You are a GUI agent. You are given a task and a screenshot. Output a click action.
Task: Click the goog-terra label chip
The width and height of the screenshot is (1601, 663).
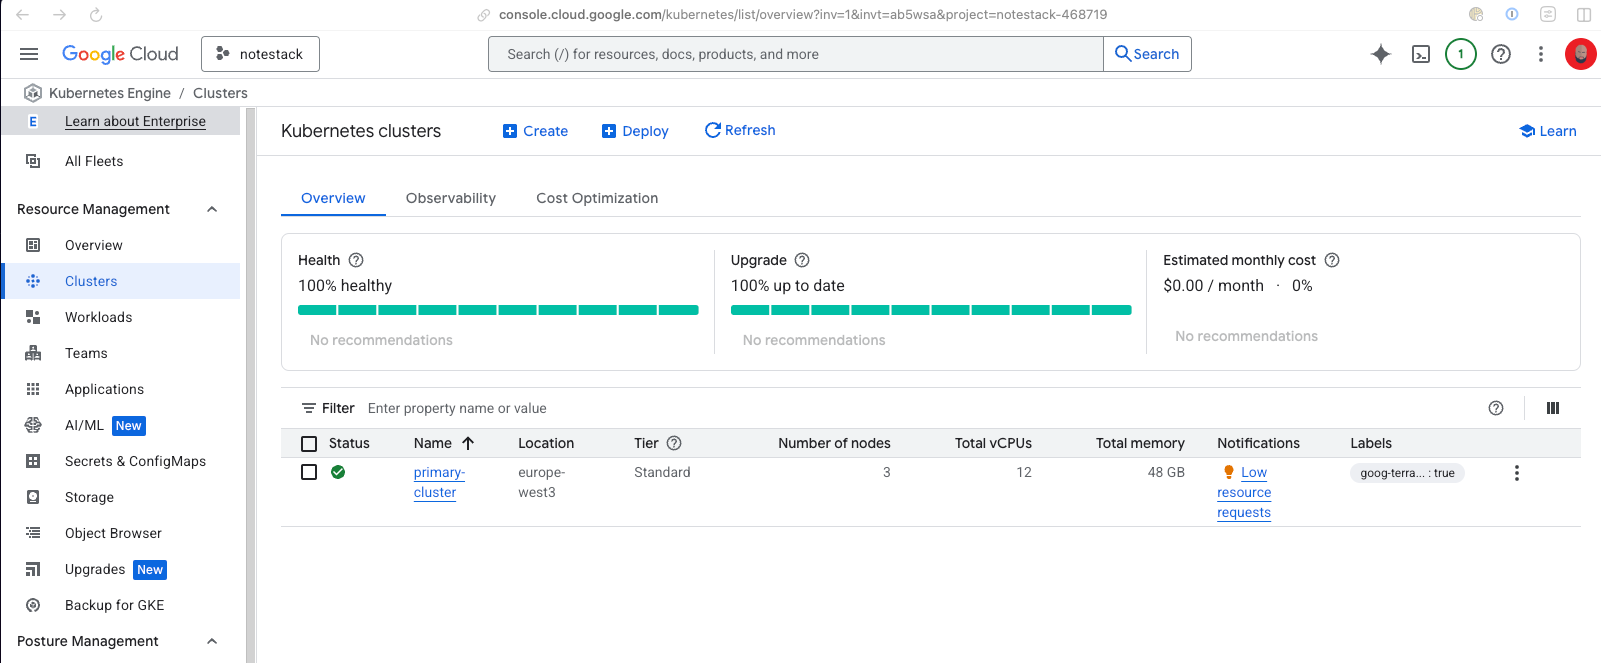coord(1407,473)
